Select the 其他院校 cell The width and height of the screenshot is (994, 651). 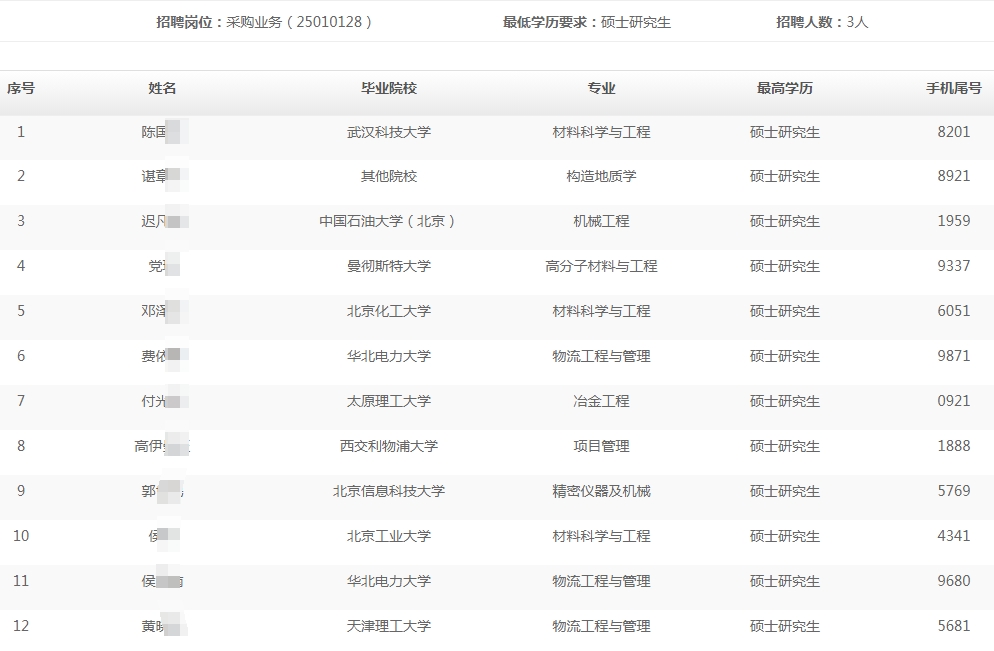point(389,176)
